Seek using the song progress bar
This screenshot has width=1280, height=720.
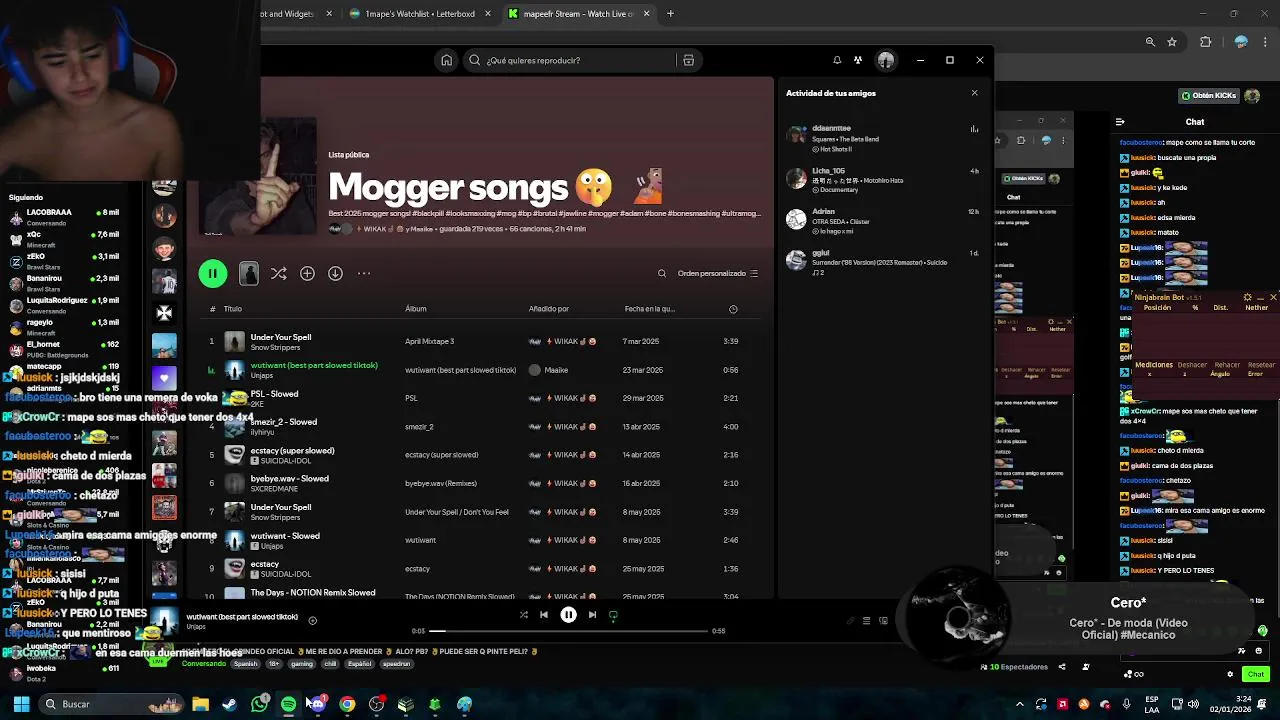[569, 631]
